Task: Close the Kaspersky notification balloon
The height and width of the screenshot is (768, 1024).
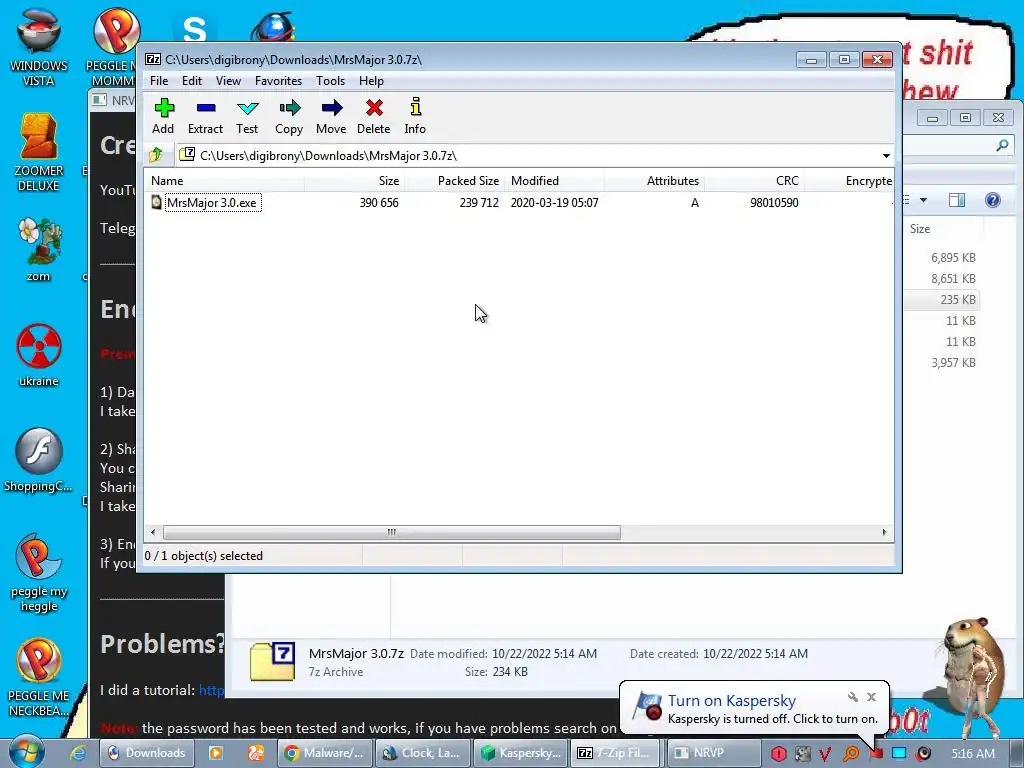Action: [x=871, y=697]
